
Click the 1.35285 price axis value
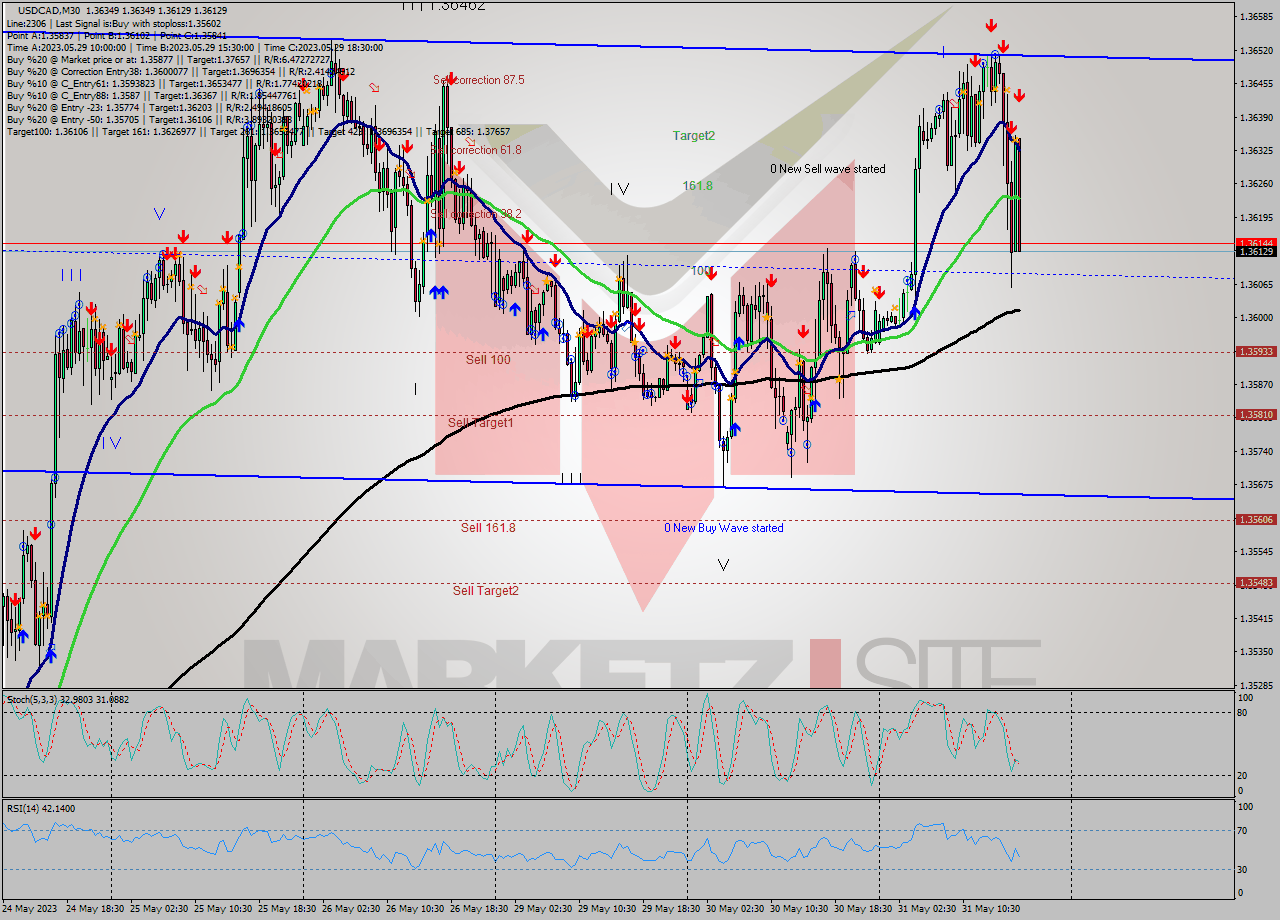point(1255,686)
